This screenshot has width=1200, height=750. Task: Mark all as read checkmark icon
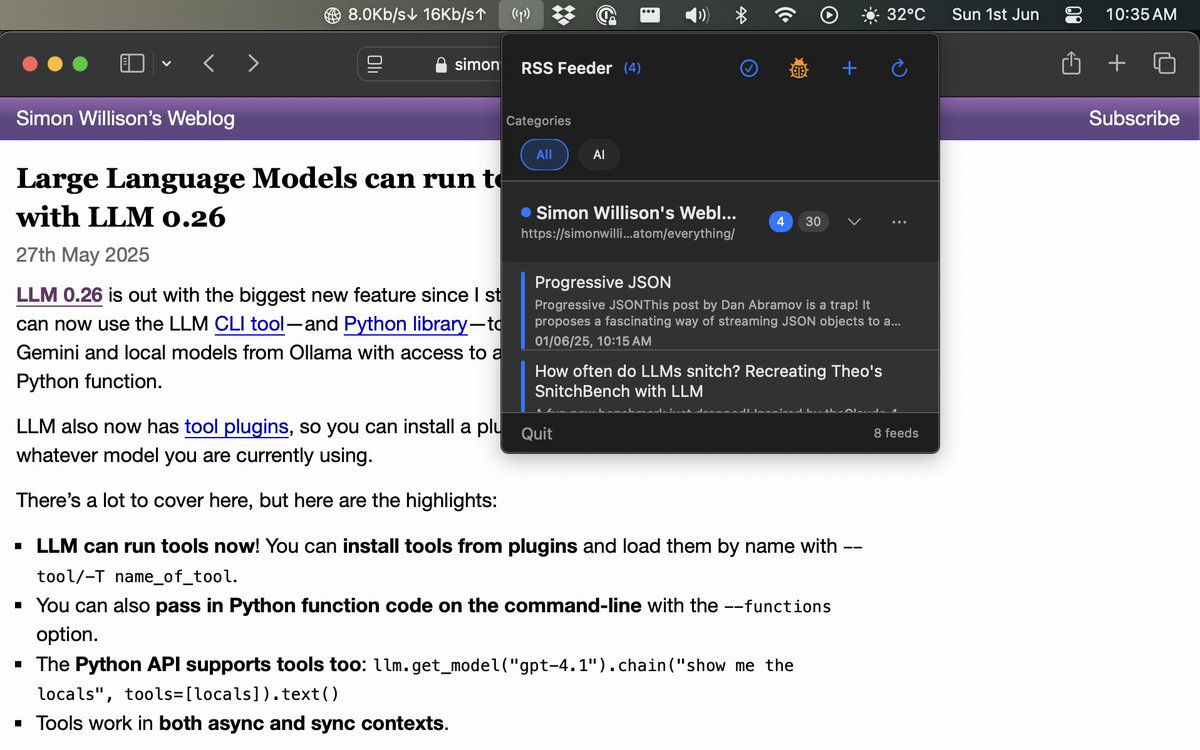[749, 68]
